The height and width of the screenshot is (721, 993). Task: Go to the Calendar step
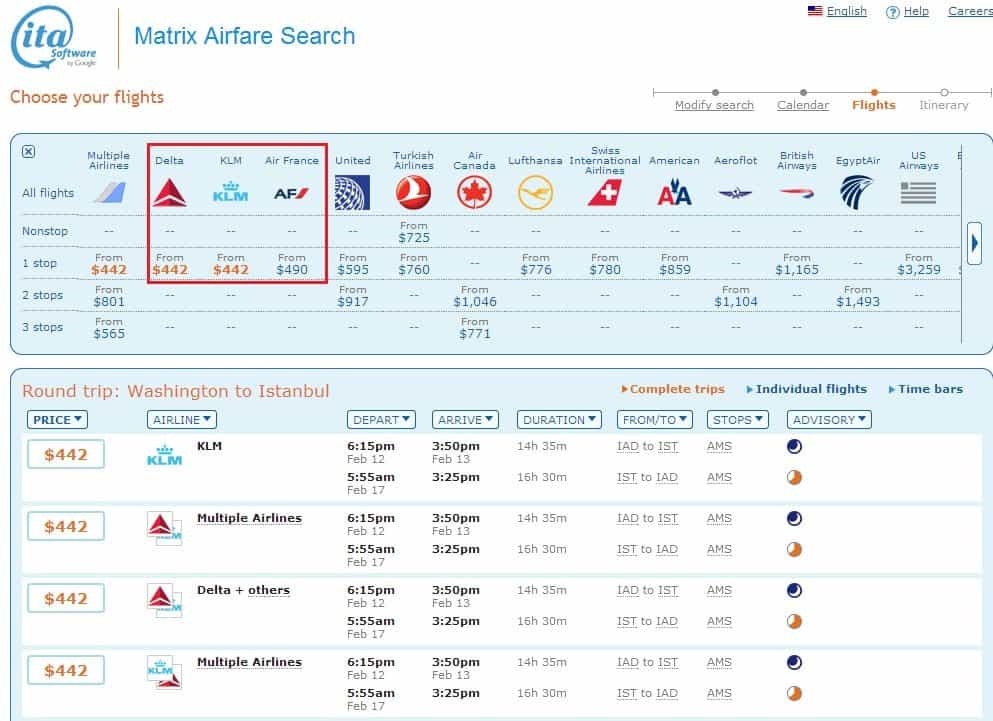click(803, 105)
